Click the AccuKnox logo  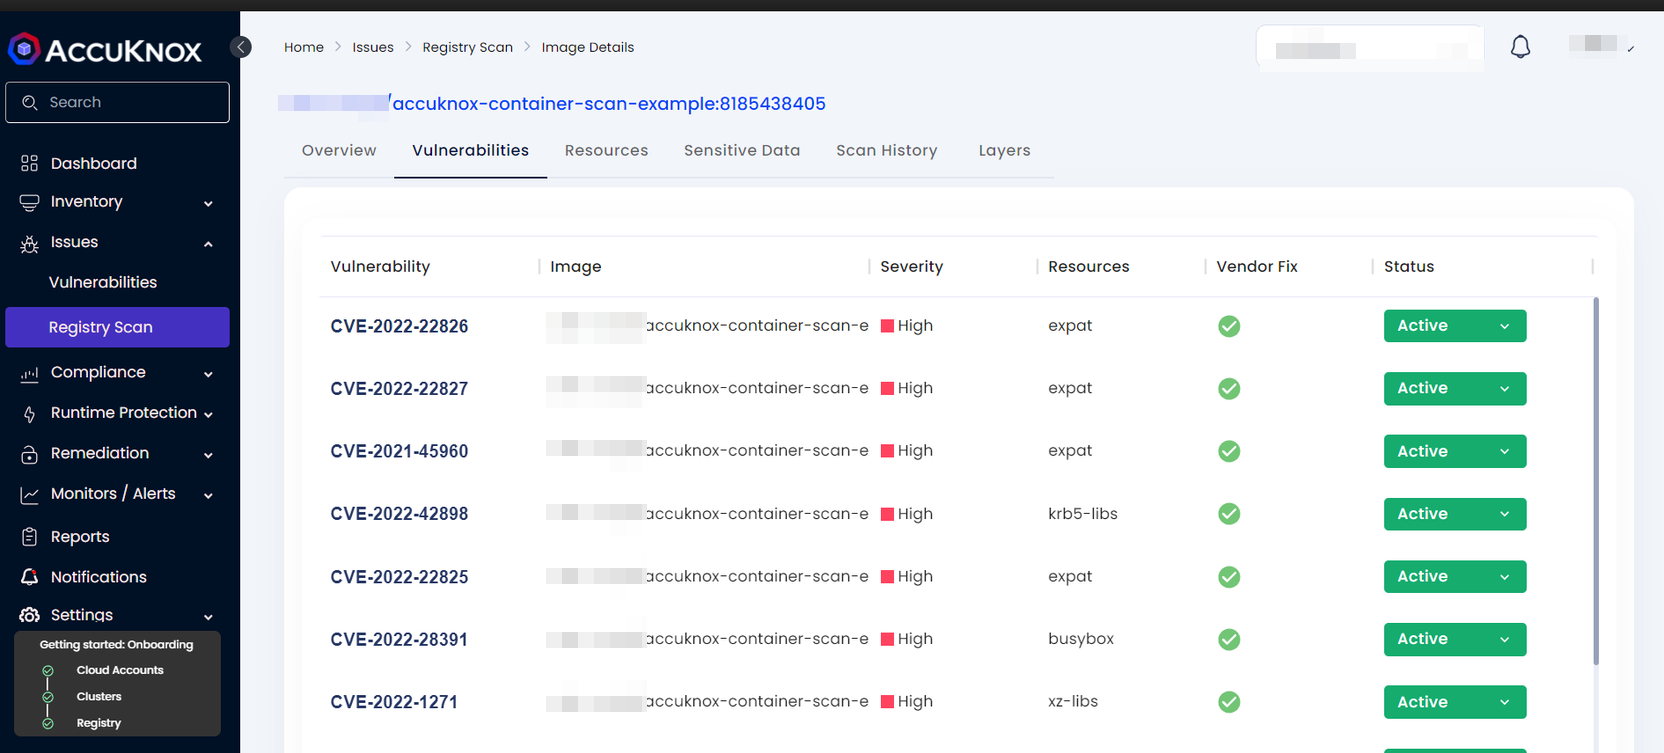click(x=106, y=50)
